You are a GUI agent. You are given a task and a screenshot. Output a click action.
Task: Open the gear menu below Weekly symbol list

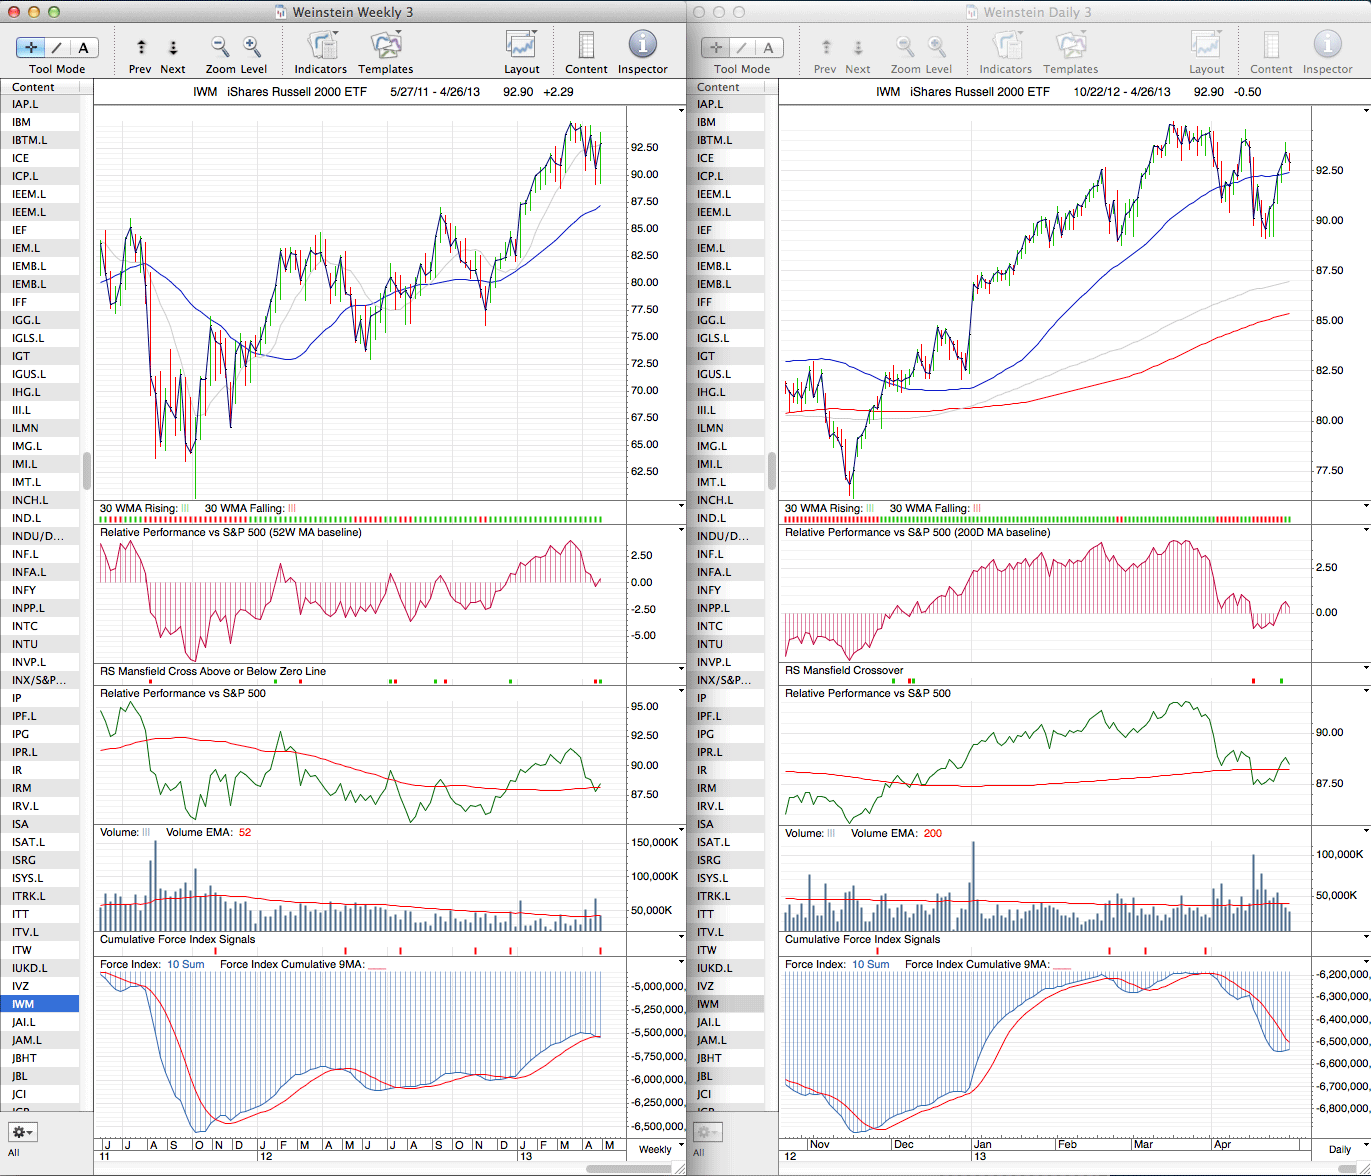click(x=22, y=1132)
